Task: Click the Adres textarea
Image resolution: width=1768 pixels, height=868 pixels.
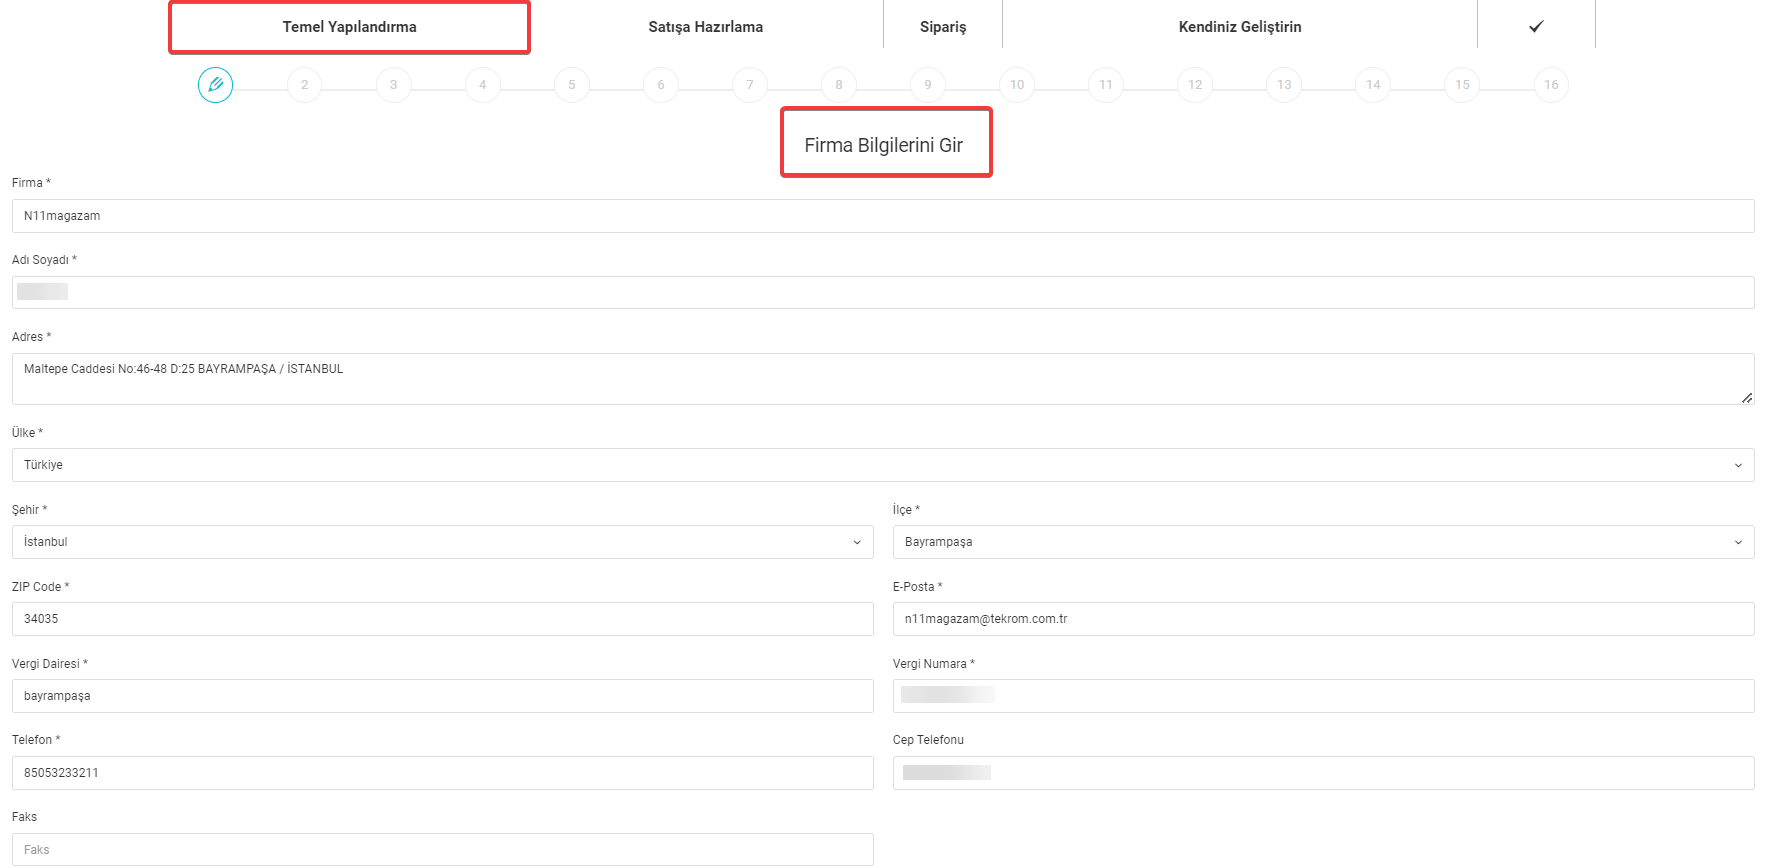Action: tap(883, 379)
